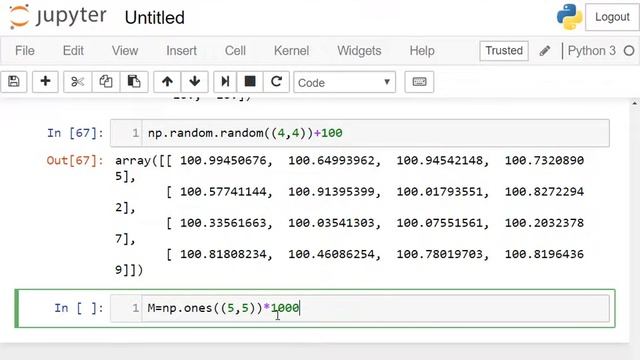
Task: Open the cell type Code dropdown
Action: [344, 82]
